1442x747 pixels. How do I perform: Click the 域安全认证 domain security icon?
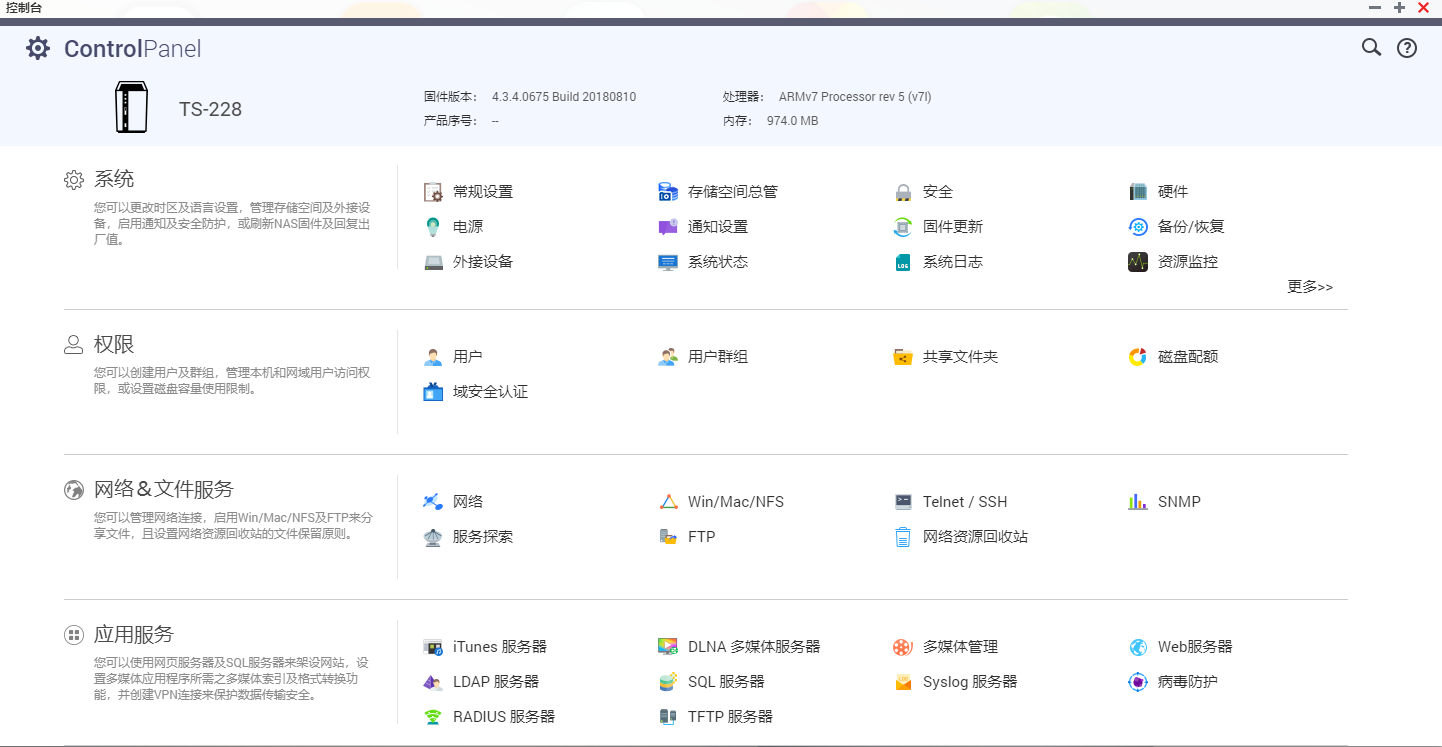(433, 392)
